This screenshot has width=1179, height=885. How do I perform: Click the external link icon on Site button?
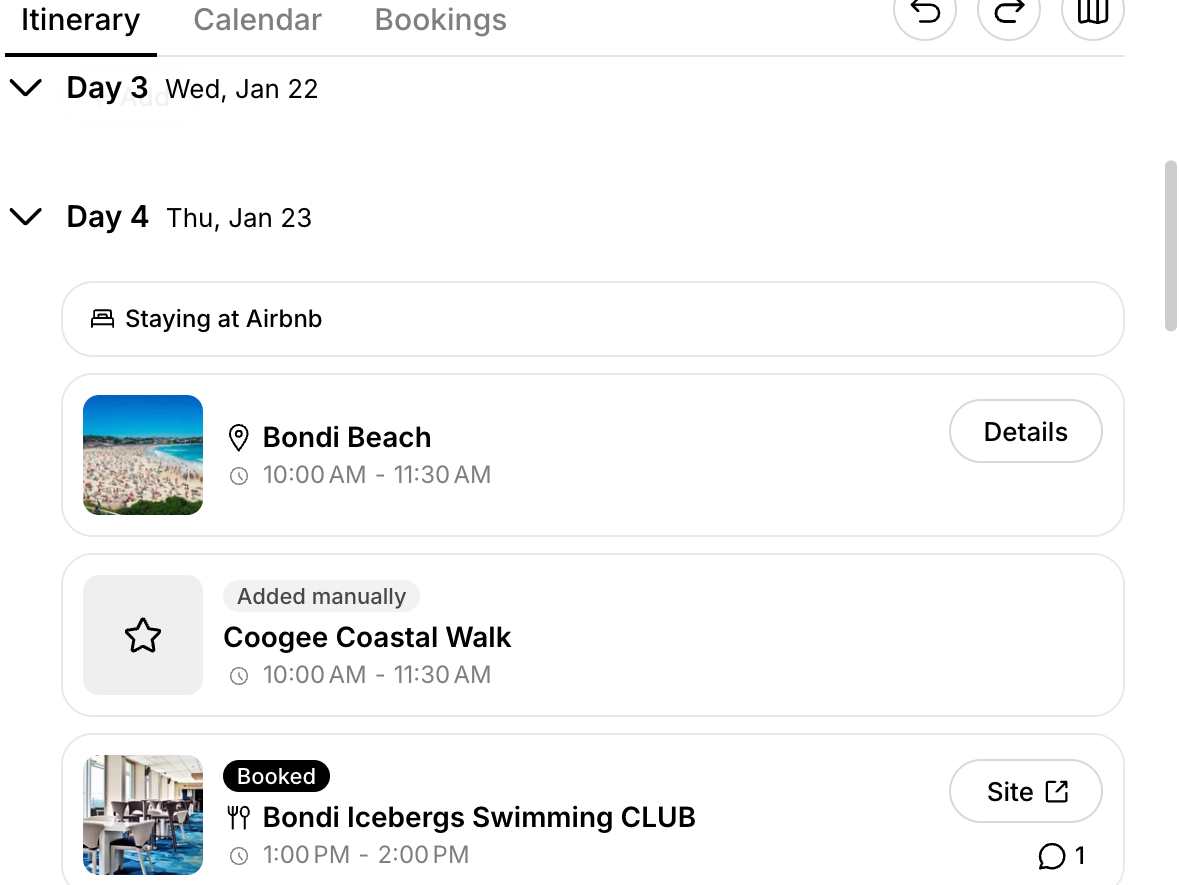pos(1055,790)
